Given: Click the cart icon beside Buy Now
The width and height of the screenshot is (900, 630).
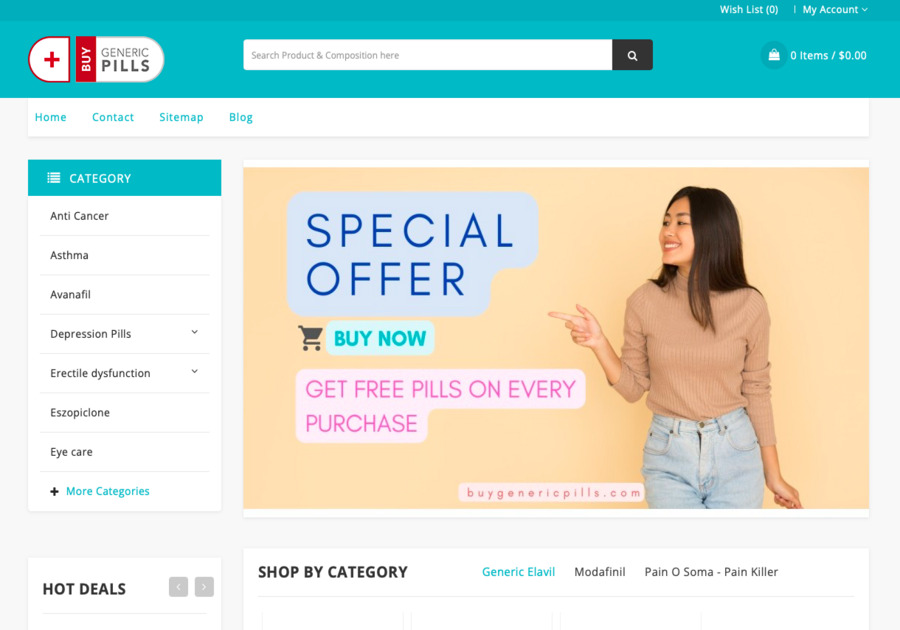Looking at the screenshot, I should tap(310, 338).
